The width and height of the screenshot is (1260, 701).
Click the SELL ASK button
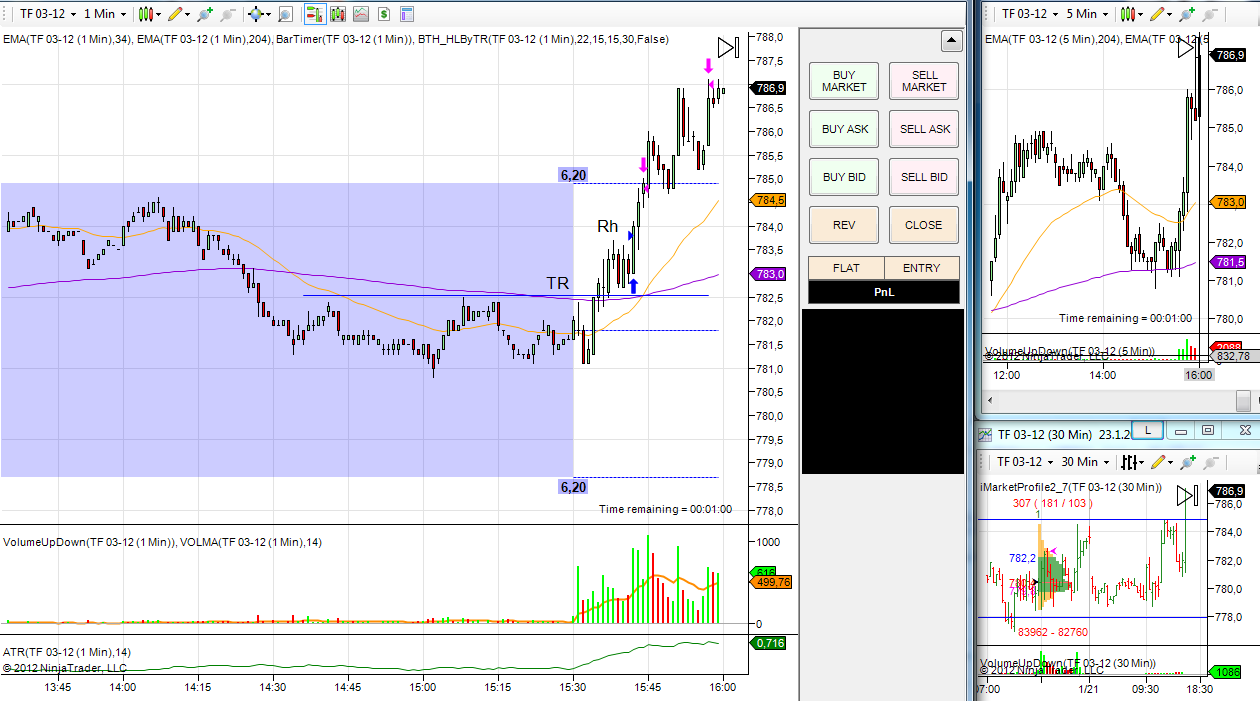[924, 129]
